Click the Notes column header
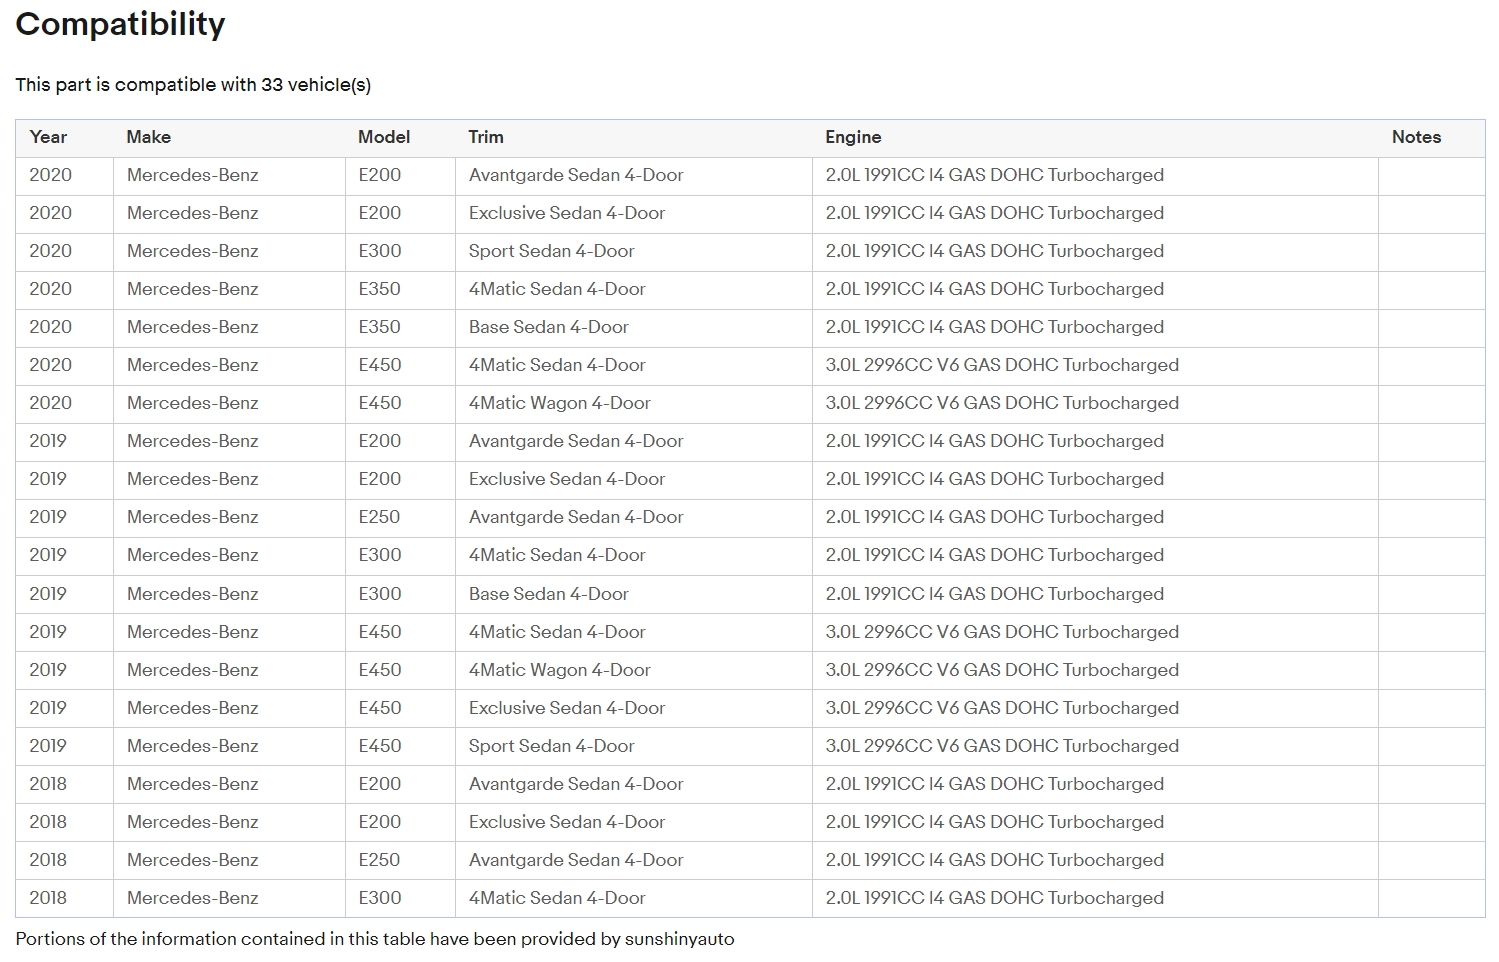 1416,137
